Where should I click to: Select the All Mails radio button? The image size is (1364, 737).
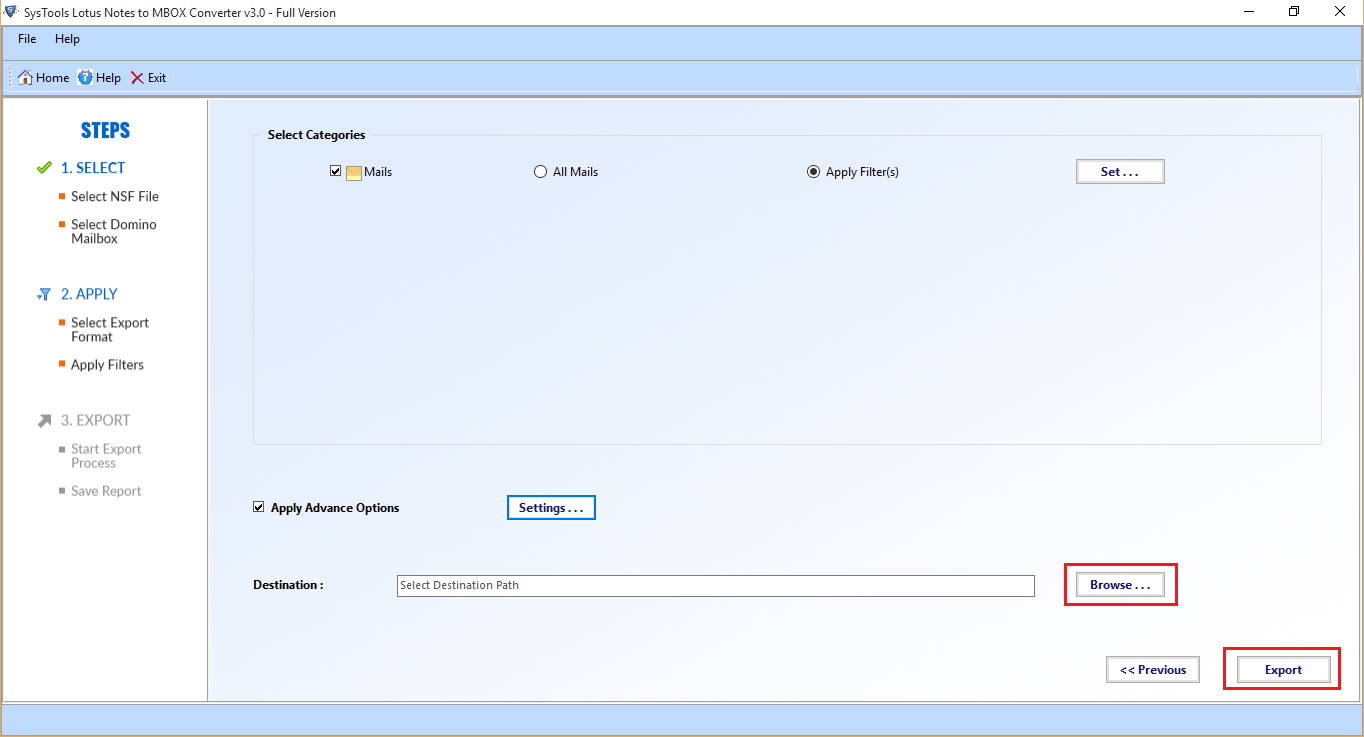click(541, 171)
